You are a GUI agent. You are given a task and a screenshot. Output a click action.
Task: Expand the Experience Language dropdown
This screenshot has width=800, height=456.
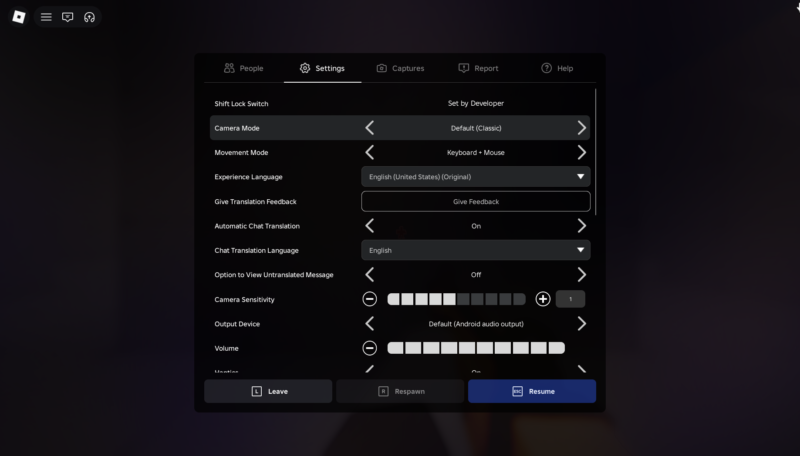point(476,176)
